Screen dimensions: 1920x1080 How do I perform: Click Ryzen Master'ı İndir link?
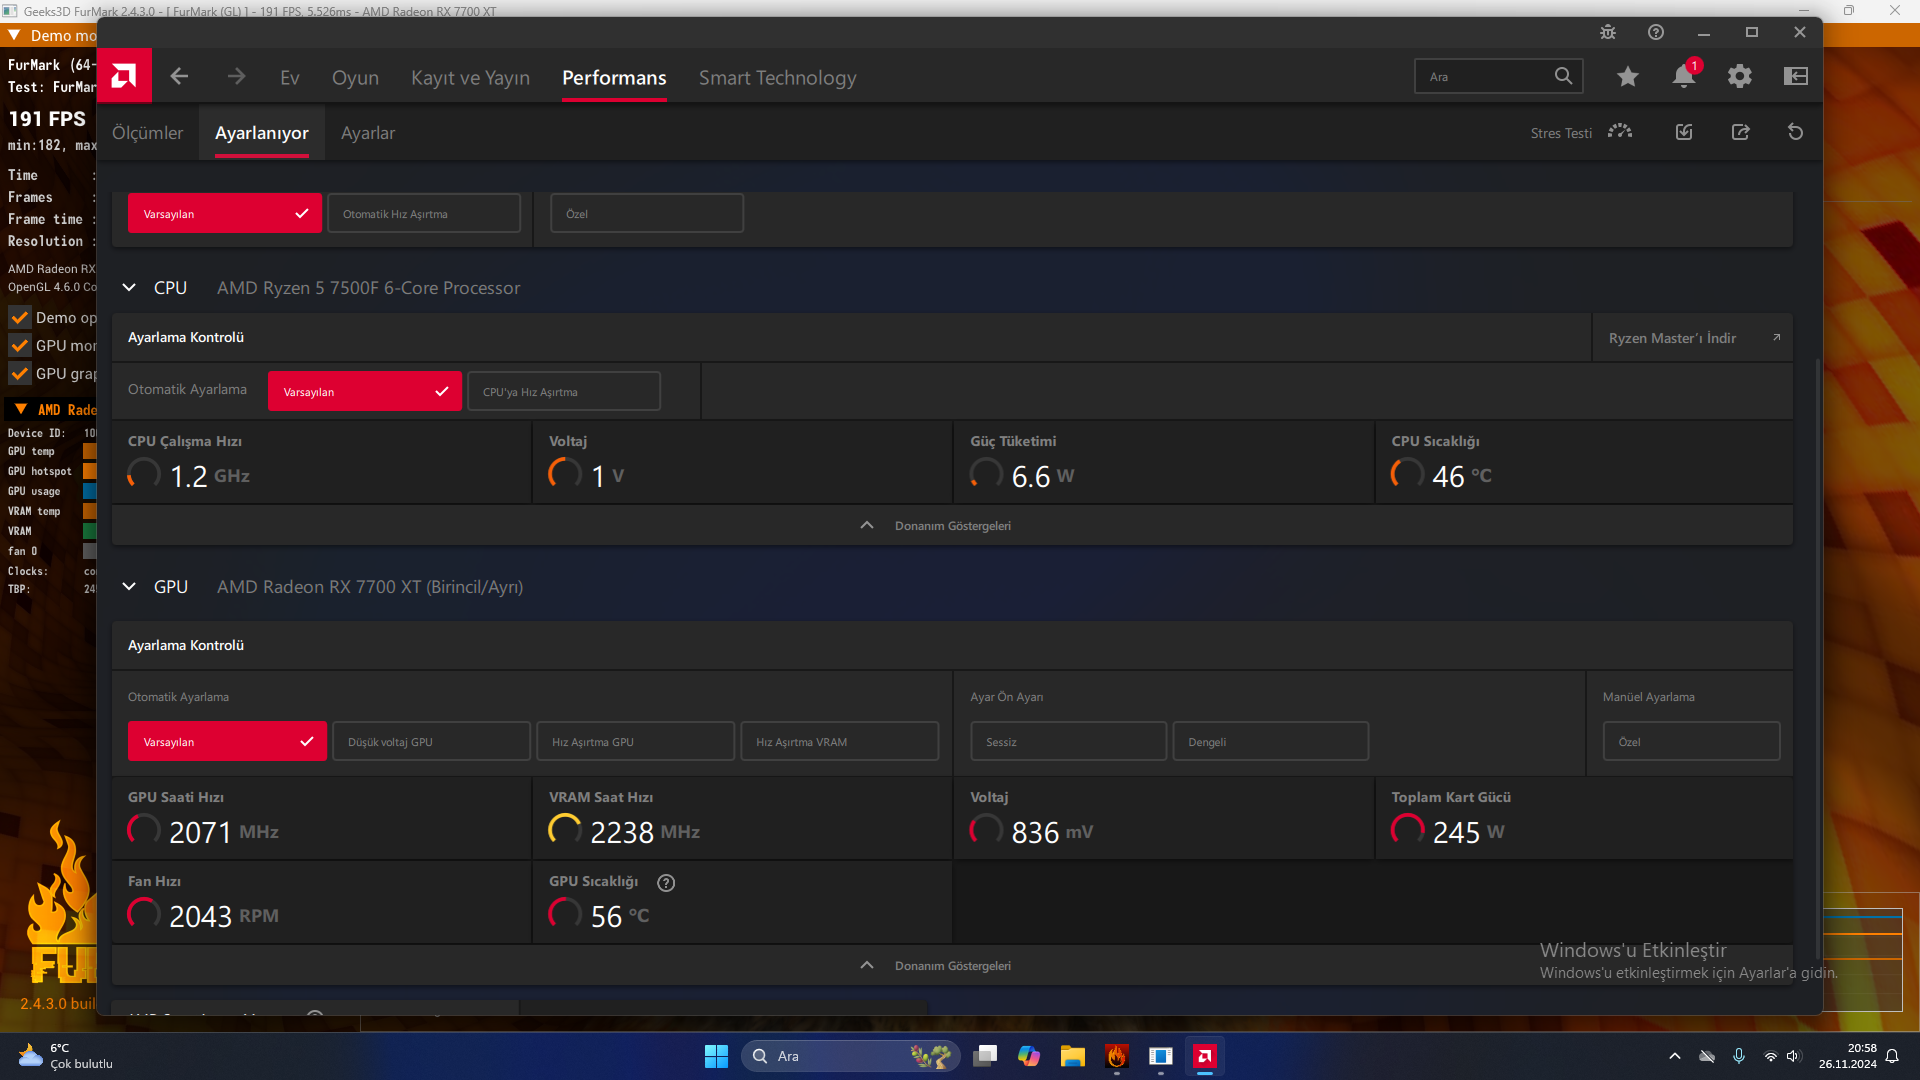(1693, 338)
